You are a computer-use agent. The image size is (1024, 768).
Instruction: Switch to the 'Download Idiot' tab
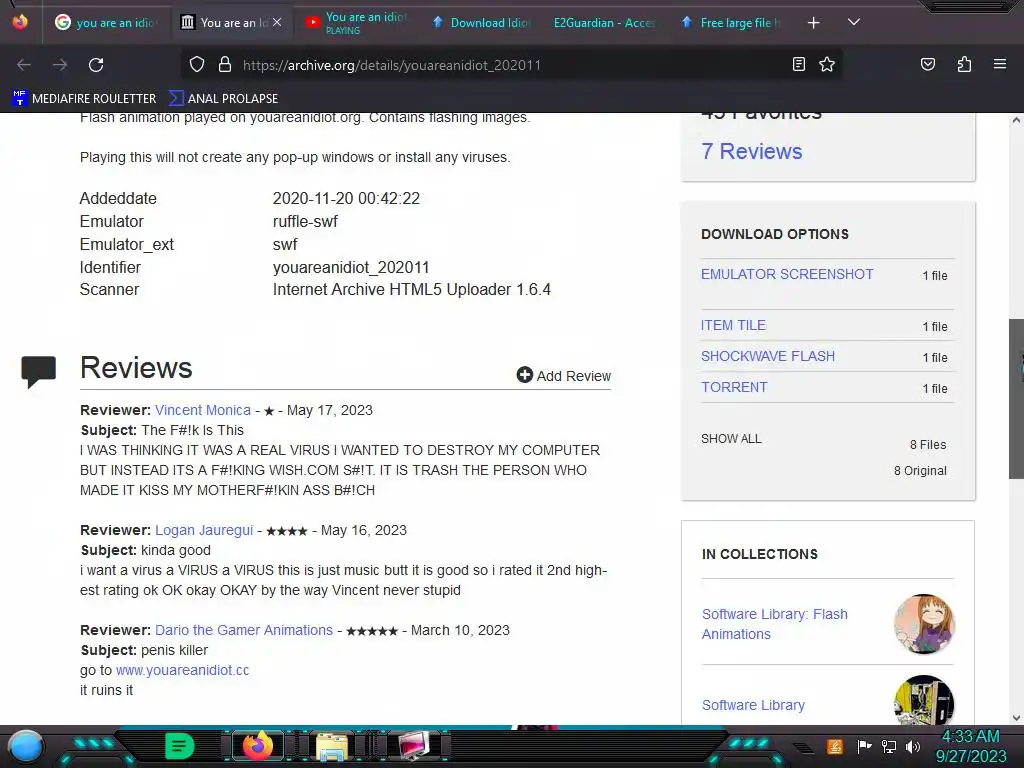[482, 23]
